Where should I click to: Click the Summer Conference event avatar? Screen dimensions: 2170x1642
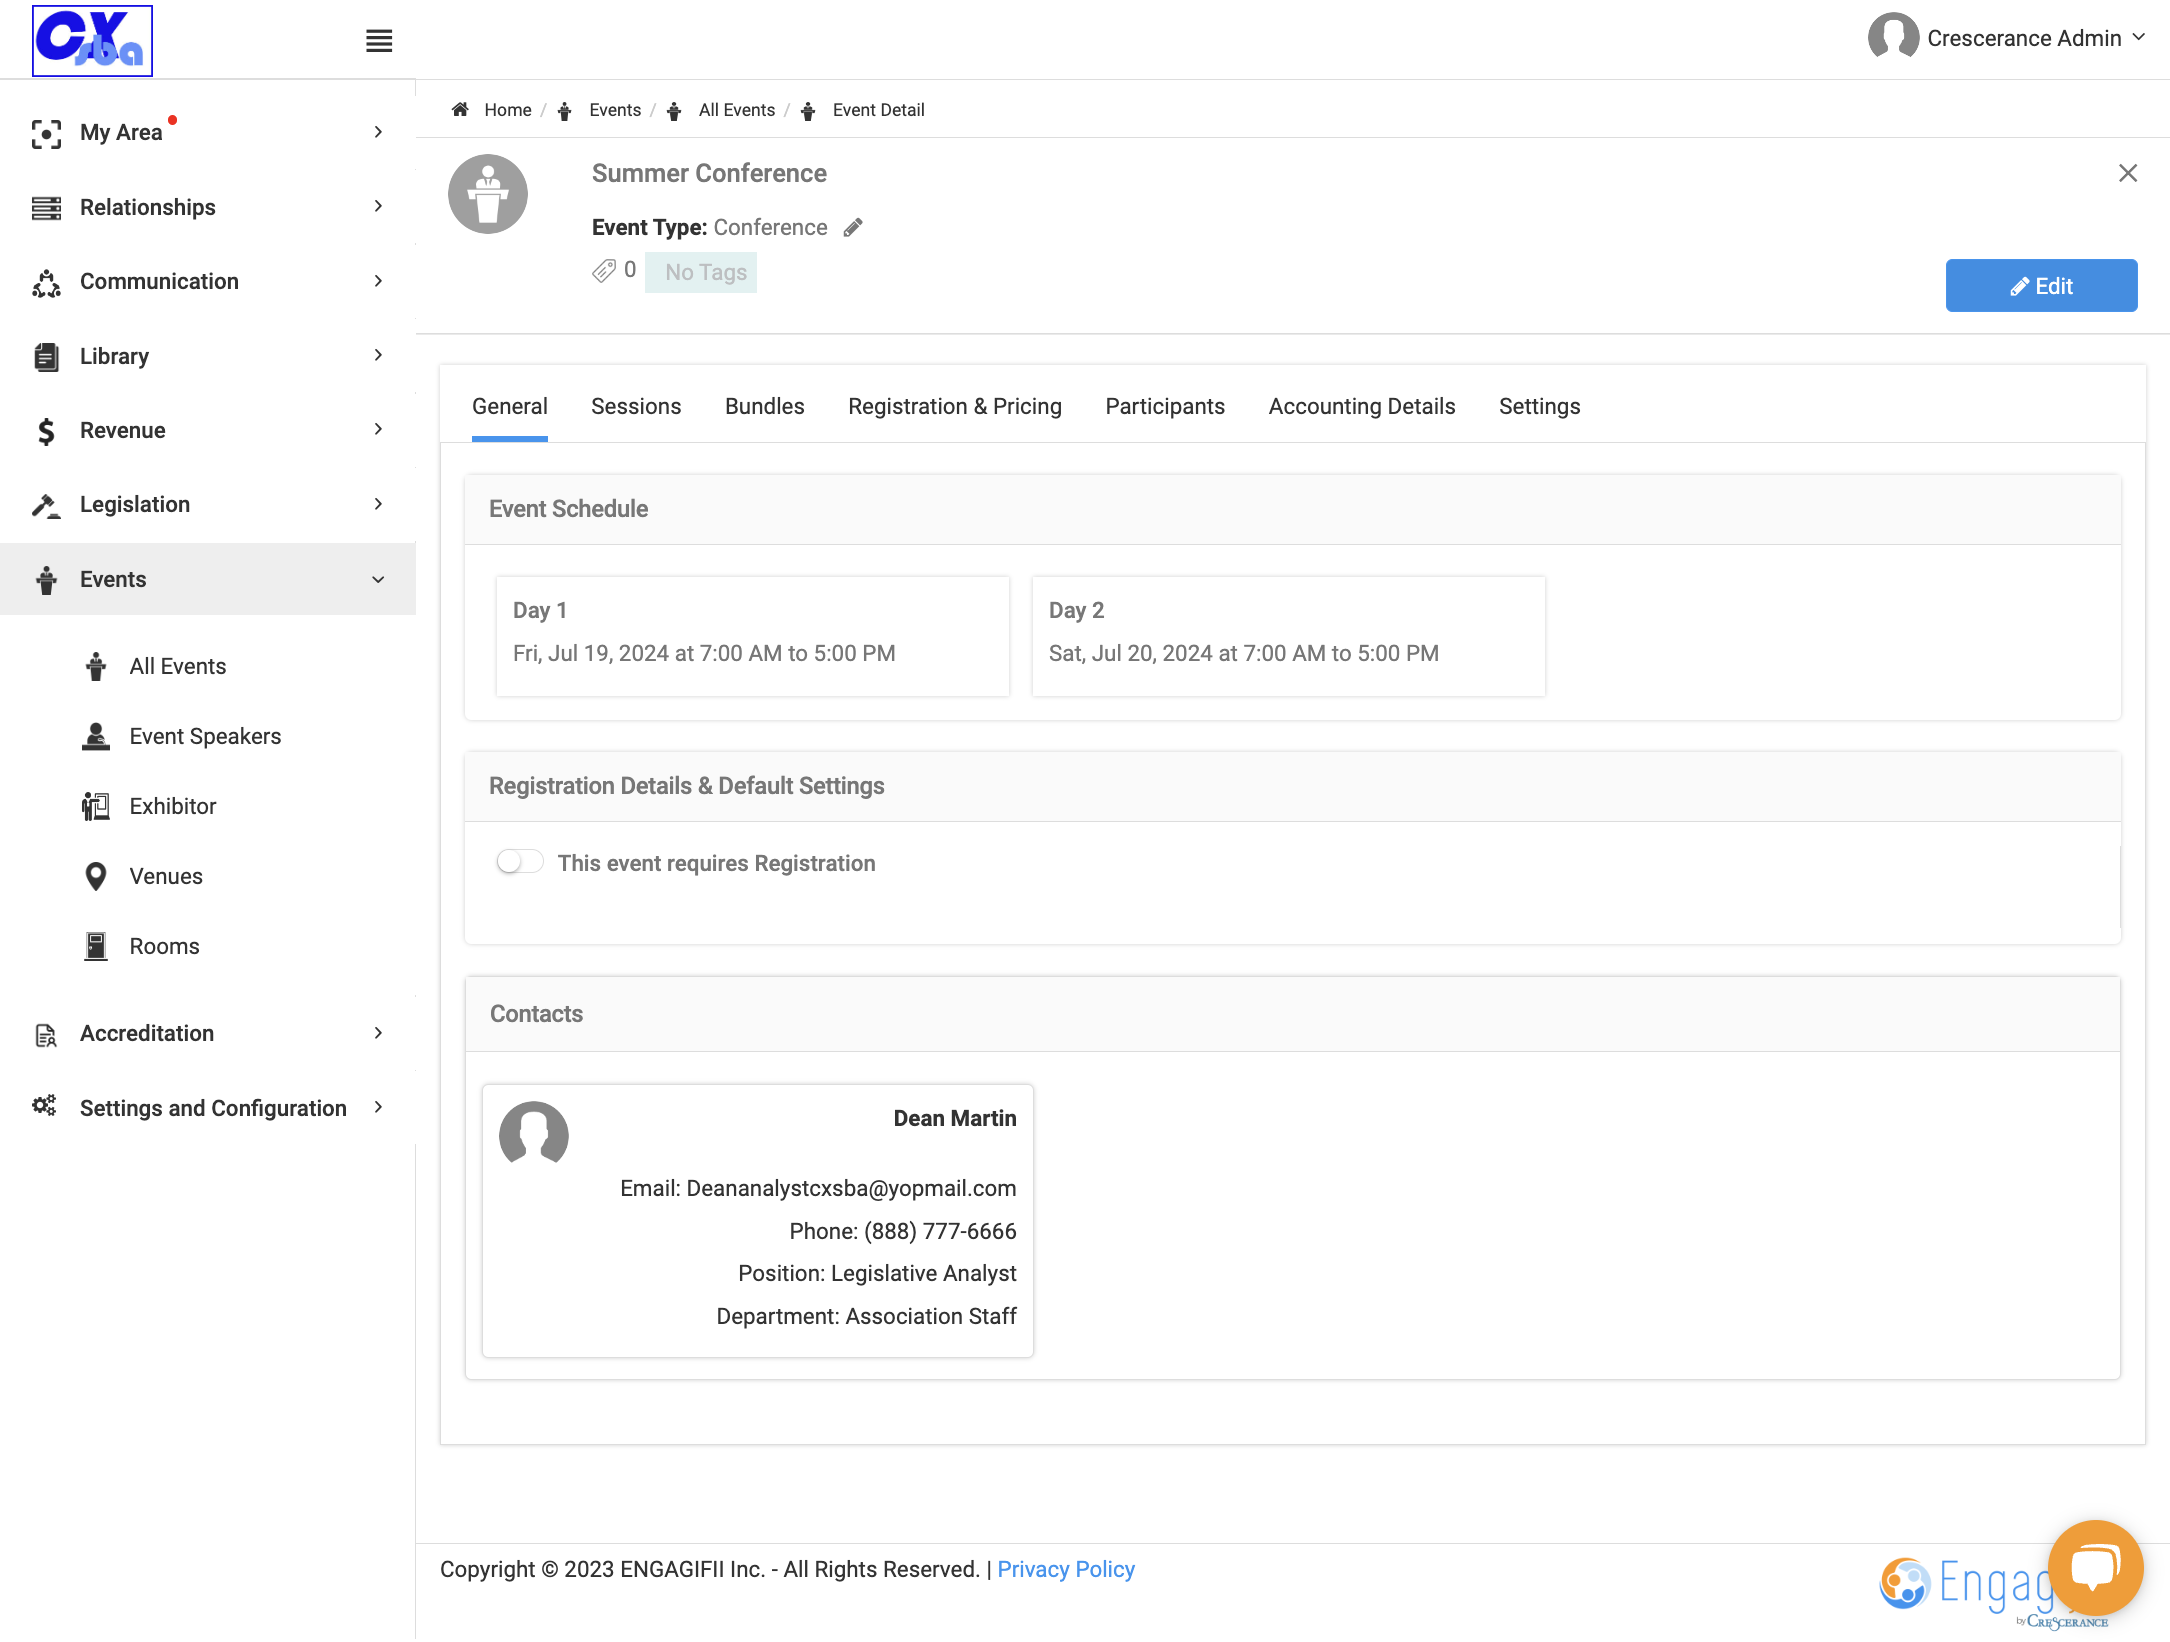click(488, 194)
